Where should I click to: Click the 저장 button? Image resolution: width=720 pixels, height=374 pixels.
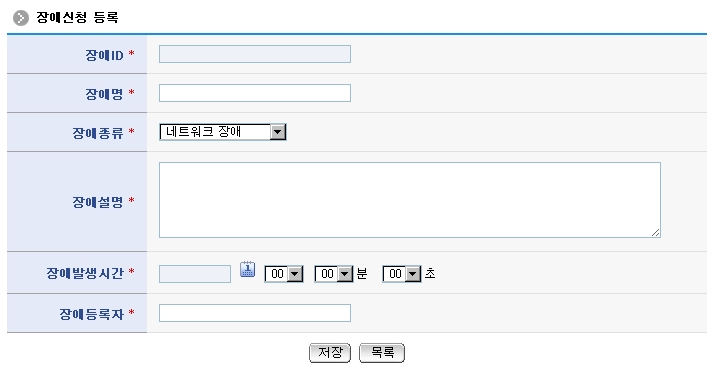pos(330,353)
